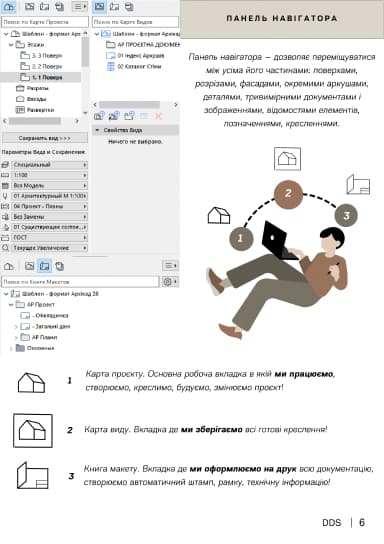This screenshot has width=384, height=544.
Task: Open the options menu button in bottom Layout Book panel
Action: pos(170,266)
